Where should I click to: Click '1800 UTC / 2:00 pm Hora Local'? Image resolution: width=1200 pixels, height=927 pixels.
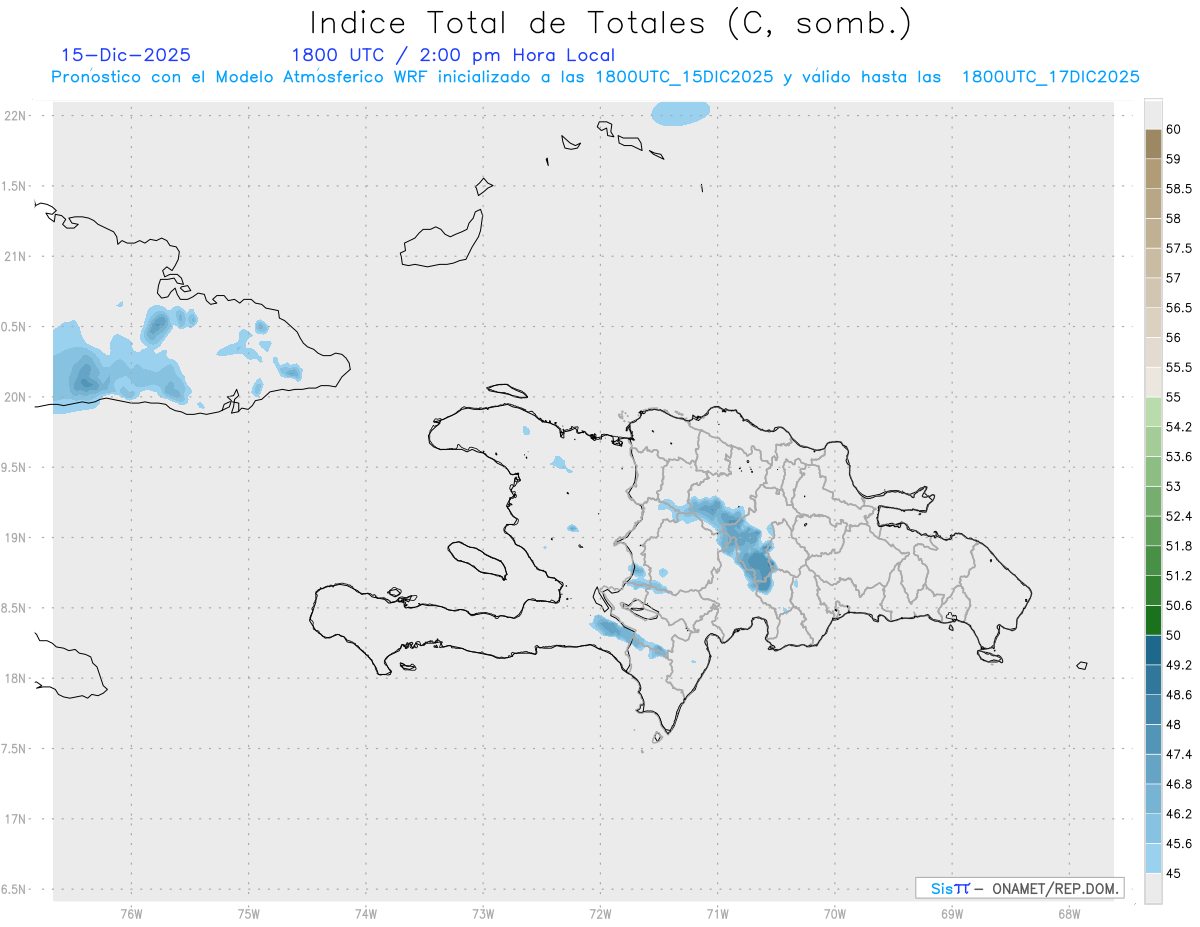[453, 55]
